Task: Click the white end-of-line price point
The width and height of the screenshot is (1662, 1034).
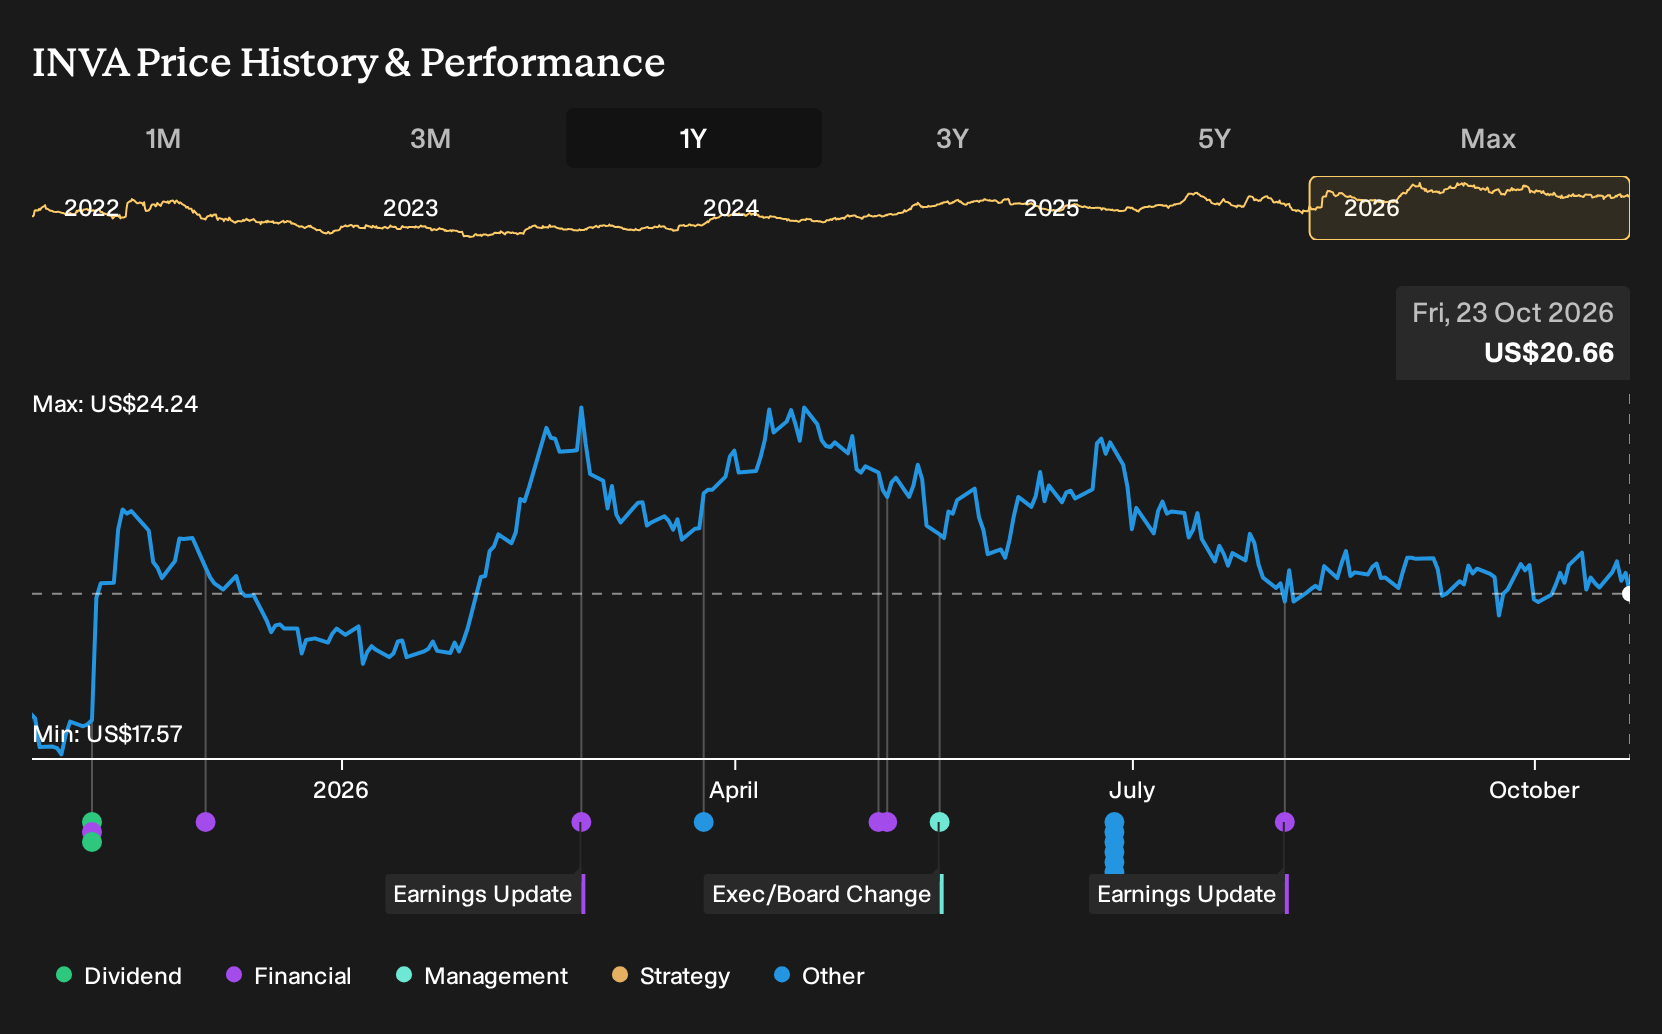Action: [1628, 594]
